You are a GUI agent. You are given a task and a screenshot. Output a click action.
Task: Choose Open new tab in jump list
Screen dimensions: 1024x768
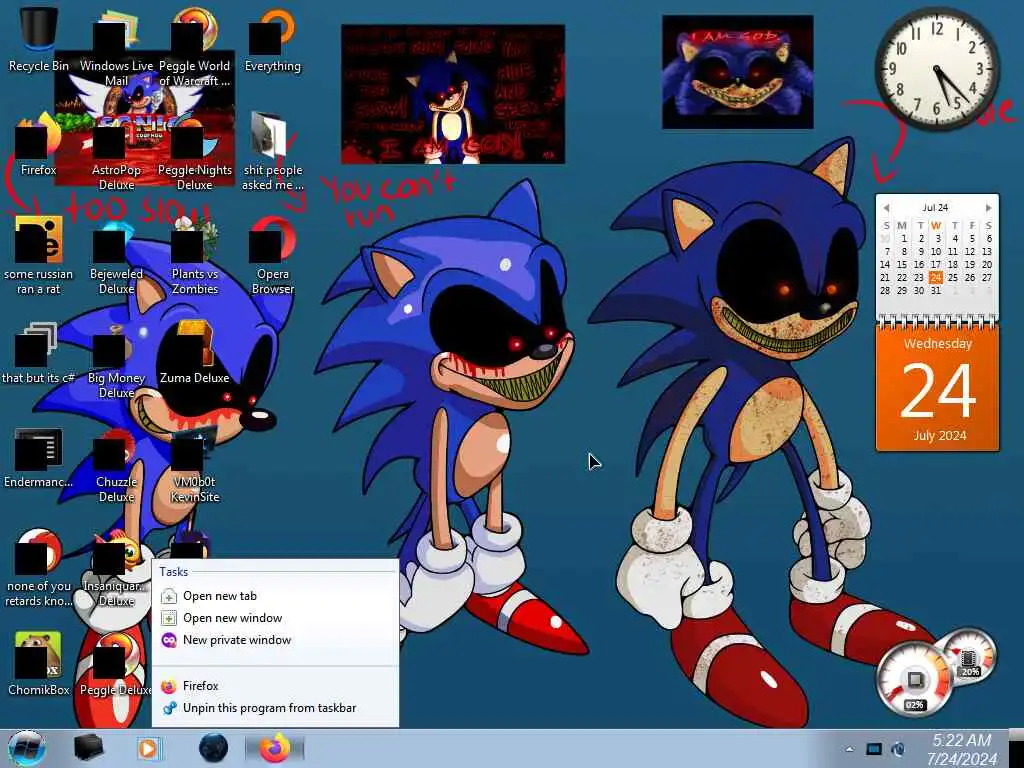click(276, 596)
